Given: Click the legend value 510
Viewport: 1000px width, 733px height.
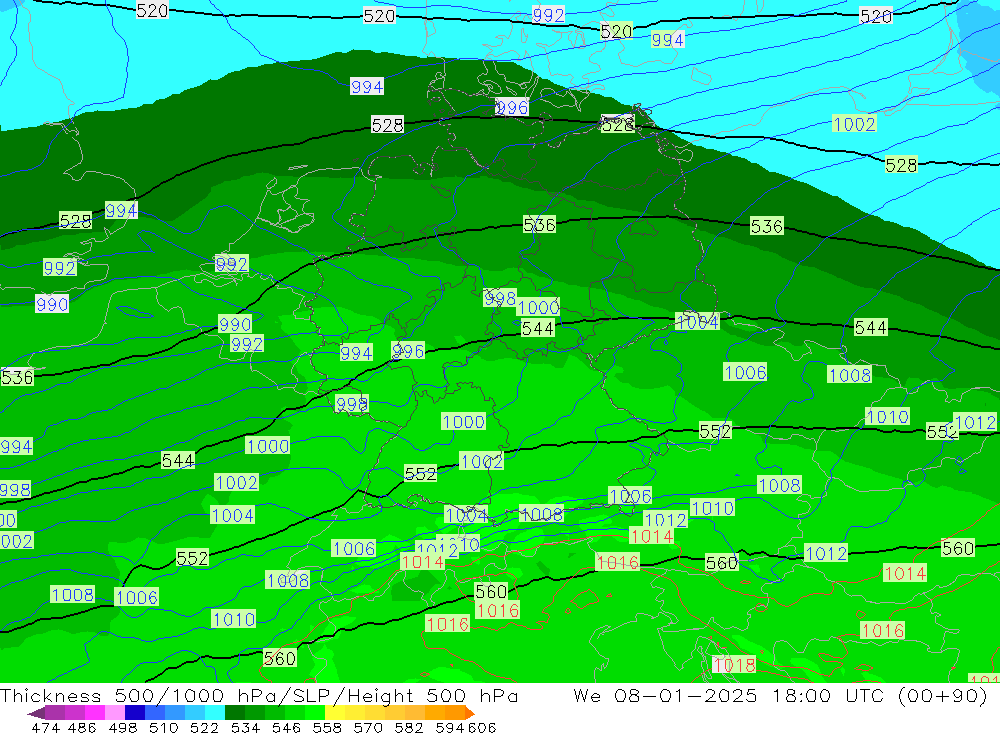Looking at the screenshot, I should (164, 727).
